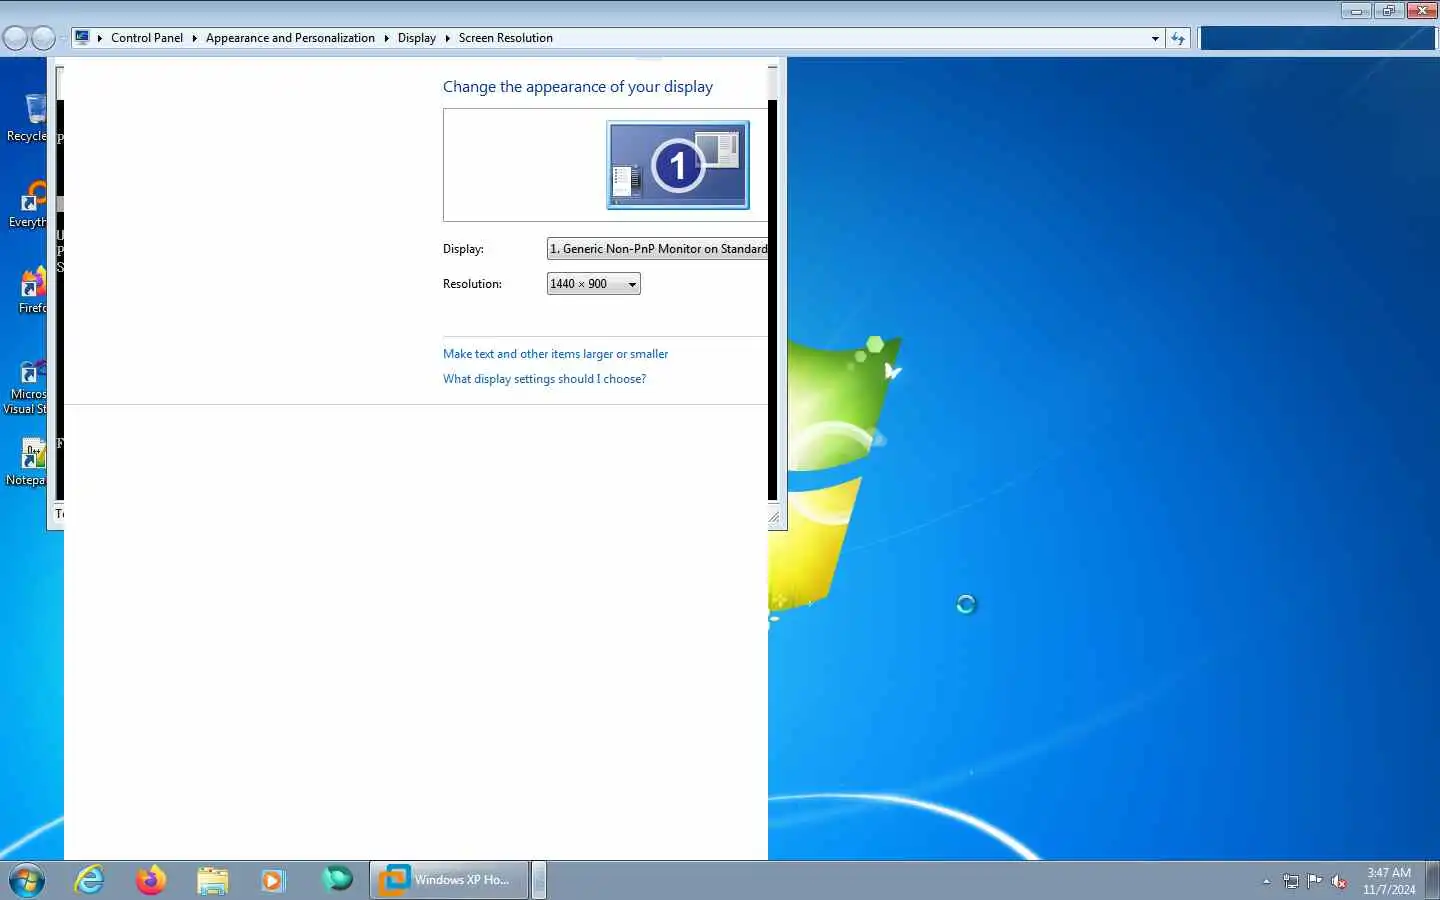Launch Internet Explorer from the taskbar

[90, 880]
